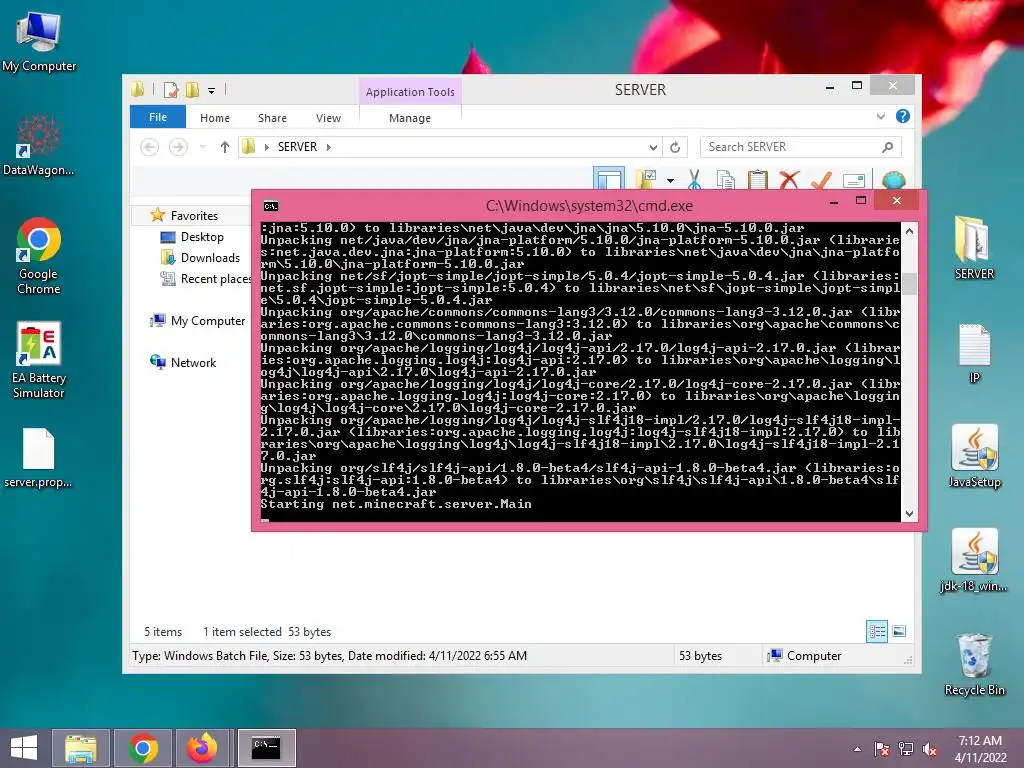Select the DataWagon desktop shortcut
The width and height of the screenshot is (1024, 768).
pyautogui.click(x=39, y=146)
